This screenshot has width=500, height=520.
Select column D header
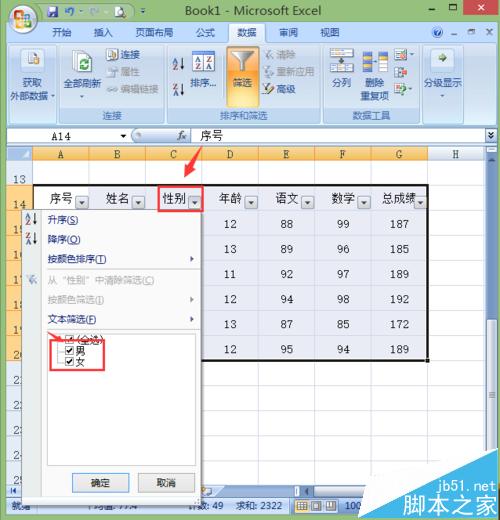[x=230, y=154]
